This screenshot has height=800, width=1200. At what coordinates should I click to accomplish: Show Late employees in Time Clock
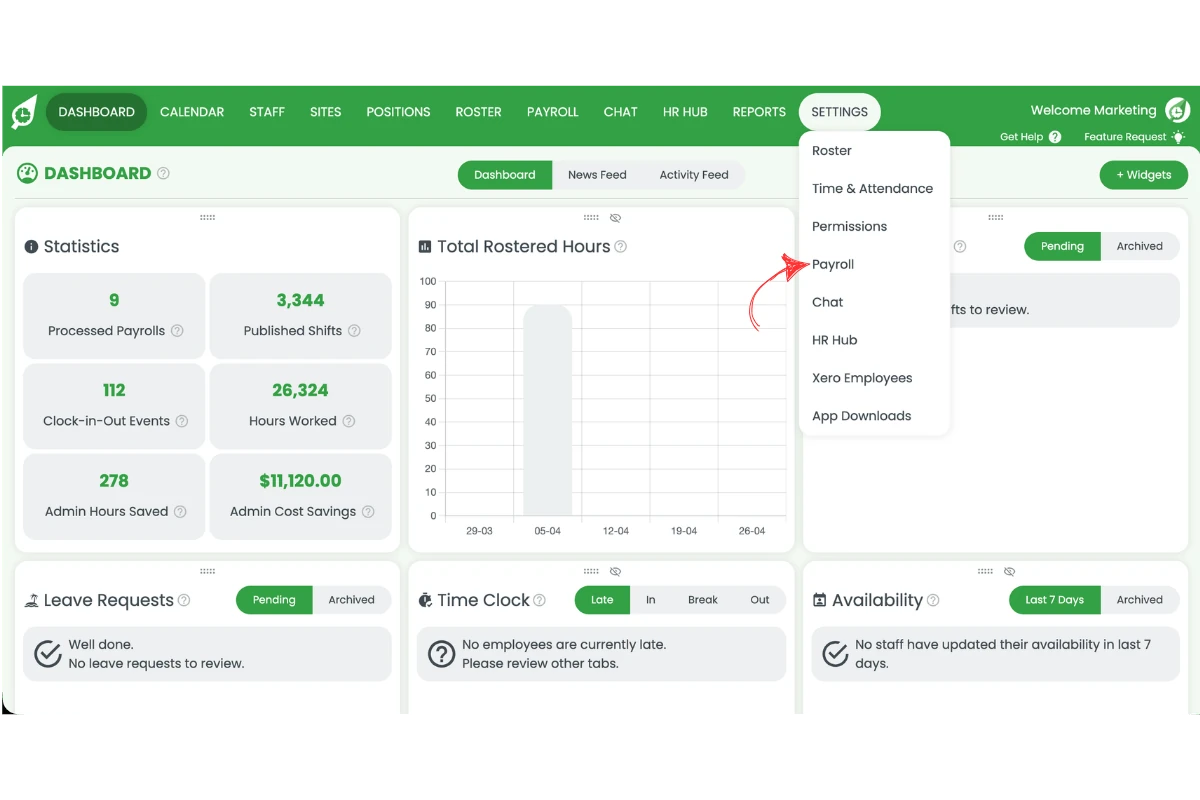(x=602, y=600)
